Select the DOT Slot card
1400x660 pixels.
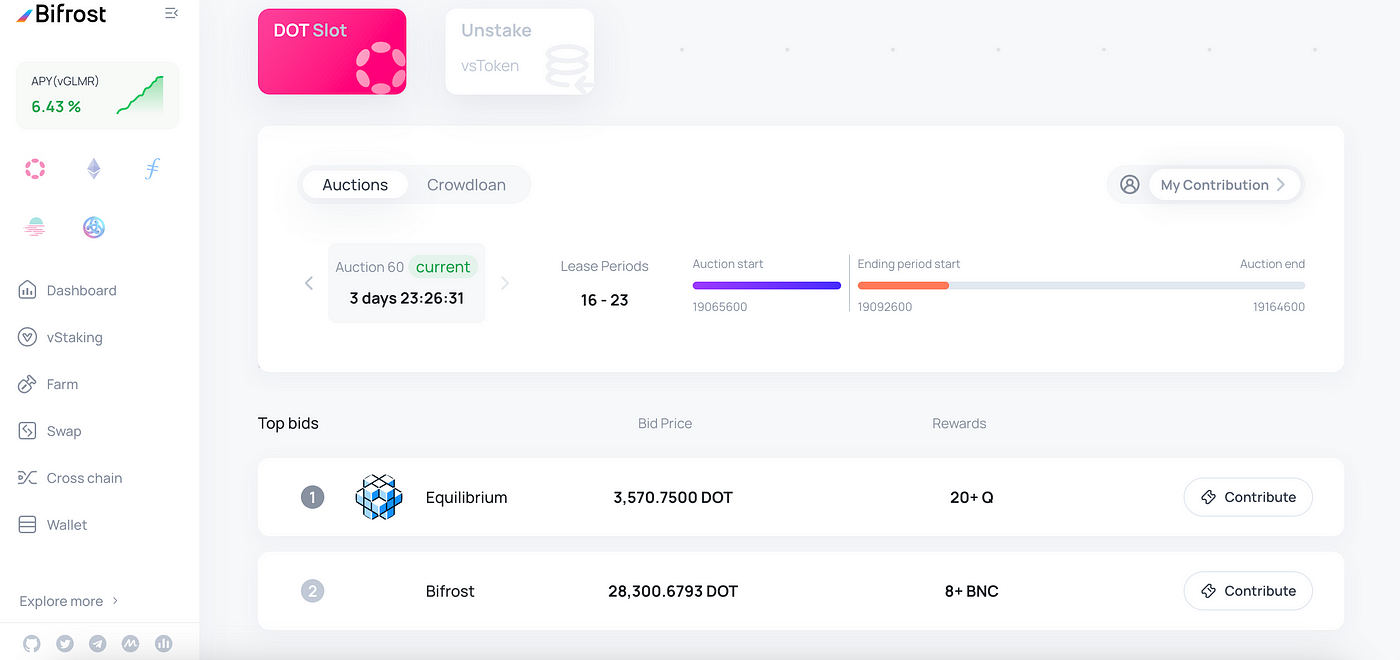pyautogui.click(x=332, y=52)
